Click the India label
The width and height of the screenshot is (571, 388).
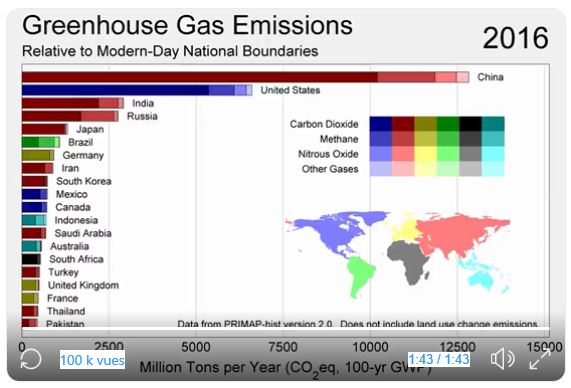coord(143,103)
